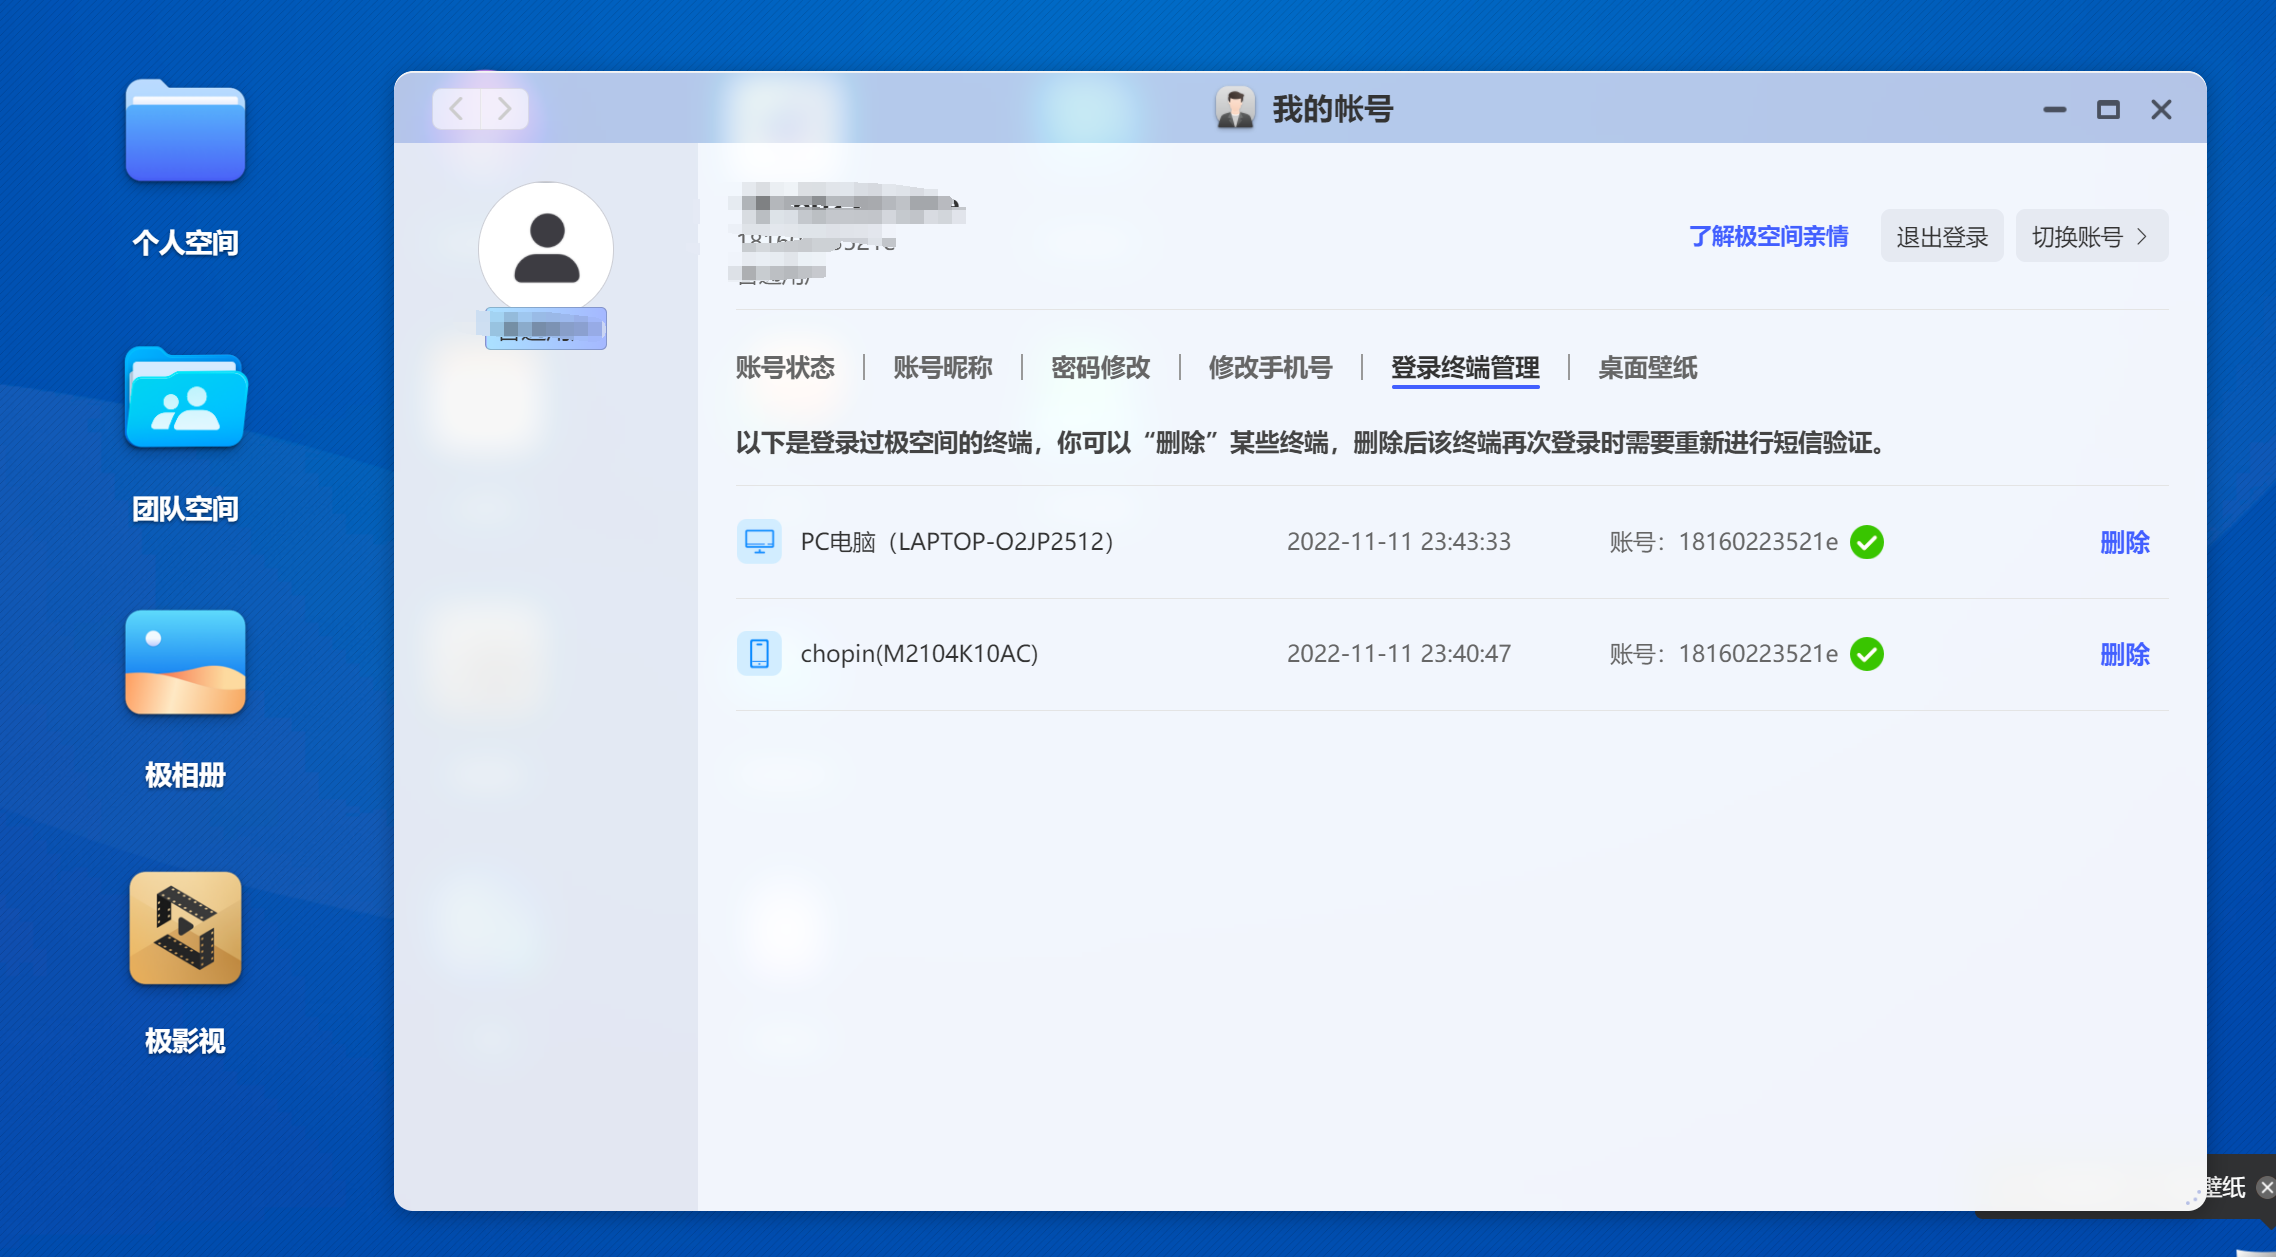Viewport: 2276px width, 1257px height.
Task: Click green checkmark on PC电脑 row
Action: coord(1867,542)
